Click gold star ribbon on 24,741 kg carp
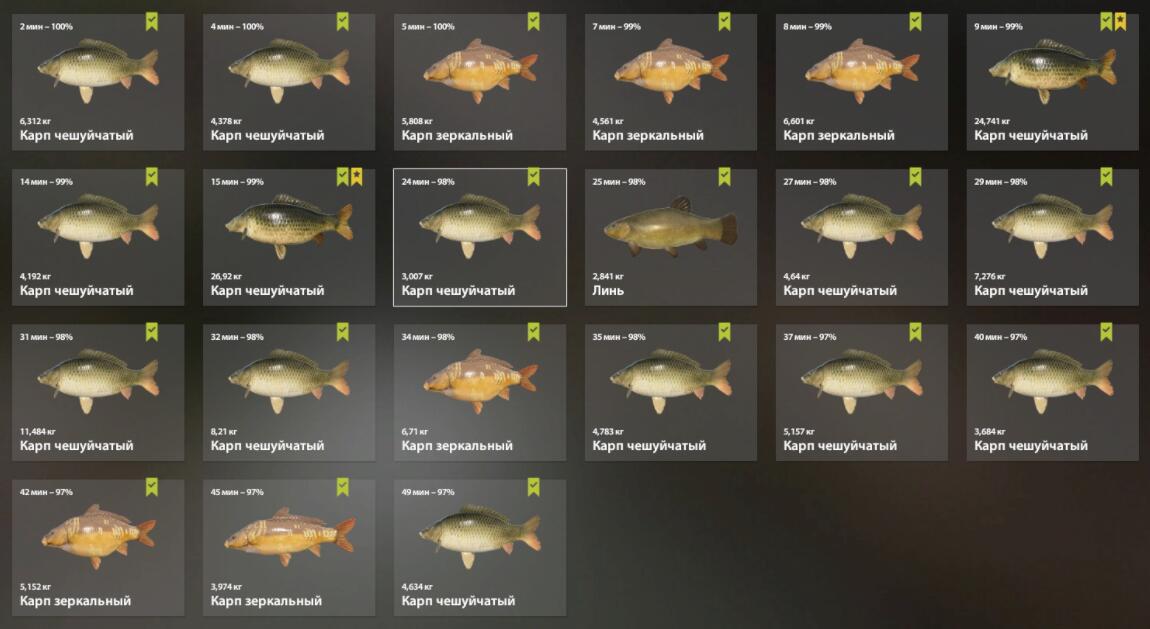Image resolution: width=1150 pixels, height=629 pixels. 1120,21
